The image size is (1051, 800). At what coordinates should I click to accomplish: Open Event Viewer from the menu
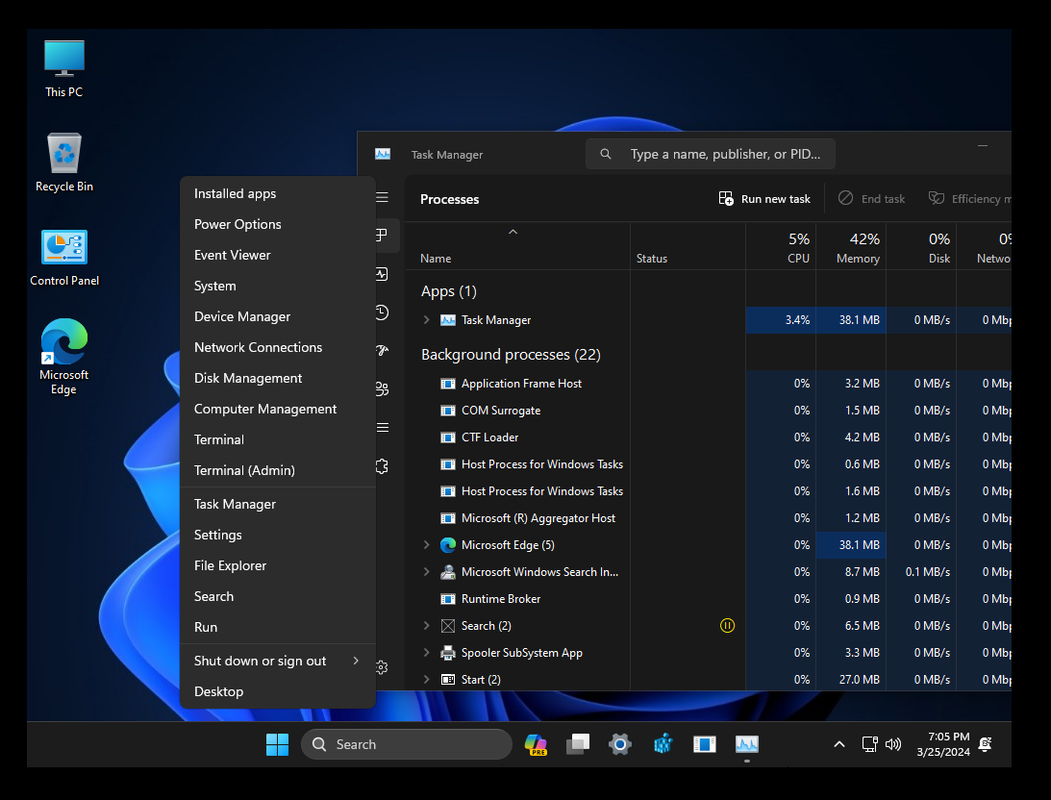tap(277, 255)
